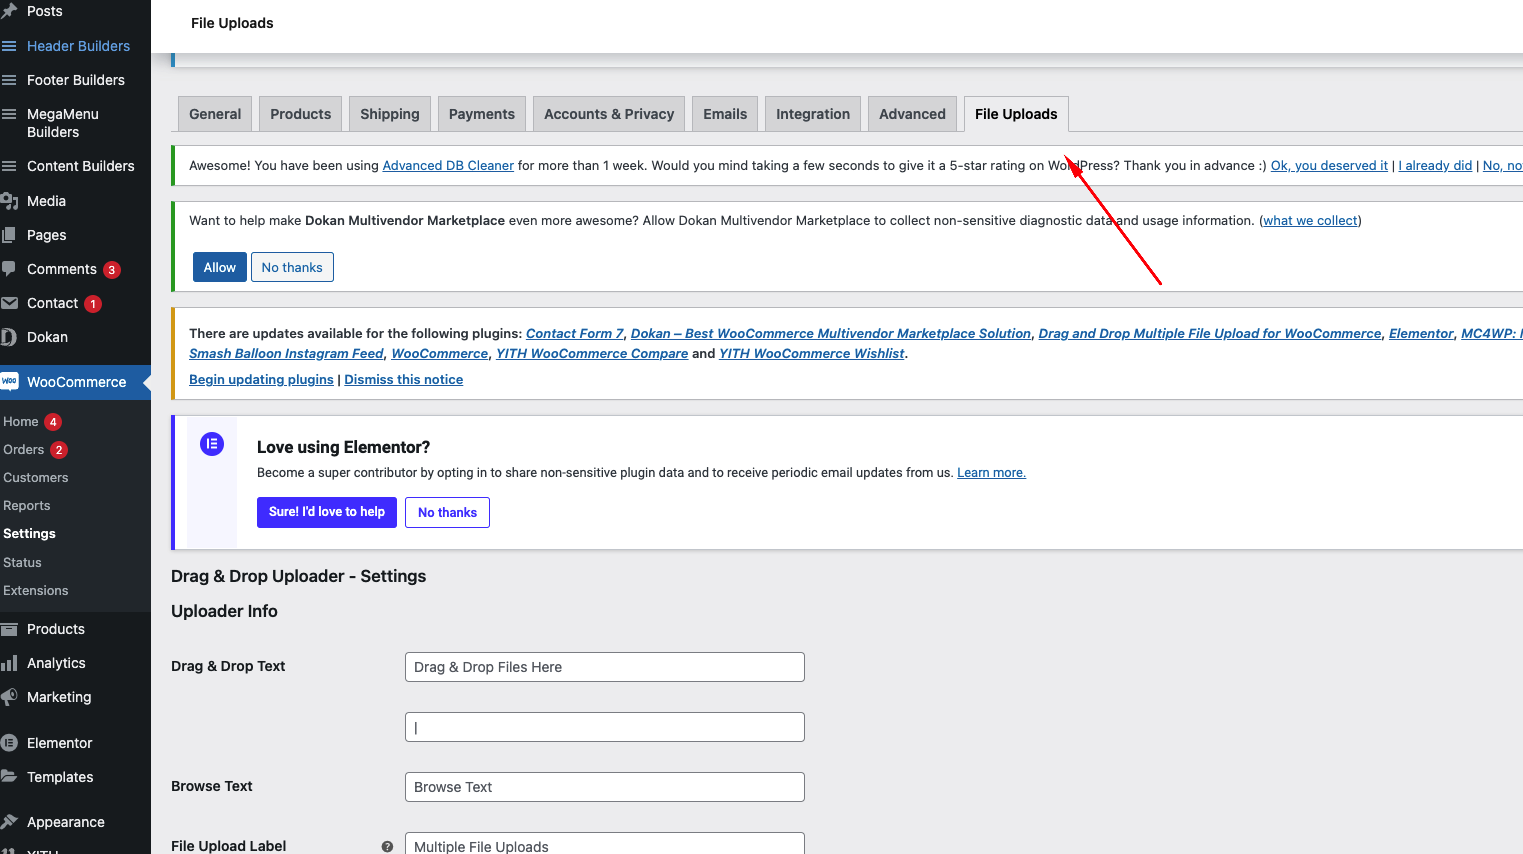The image size is (1523, 854).
Task: Click Sure! I'd love to help
Action: (327, 512)
